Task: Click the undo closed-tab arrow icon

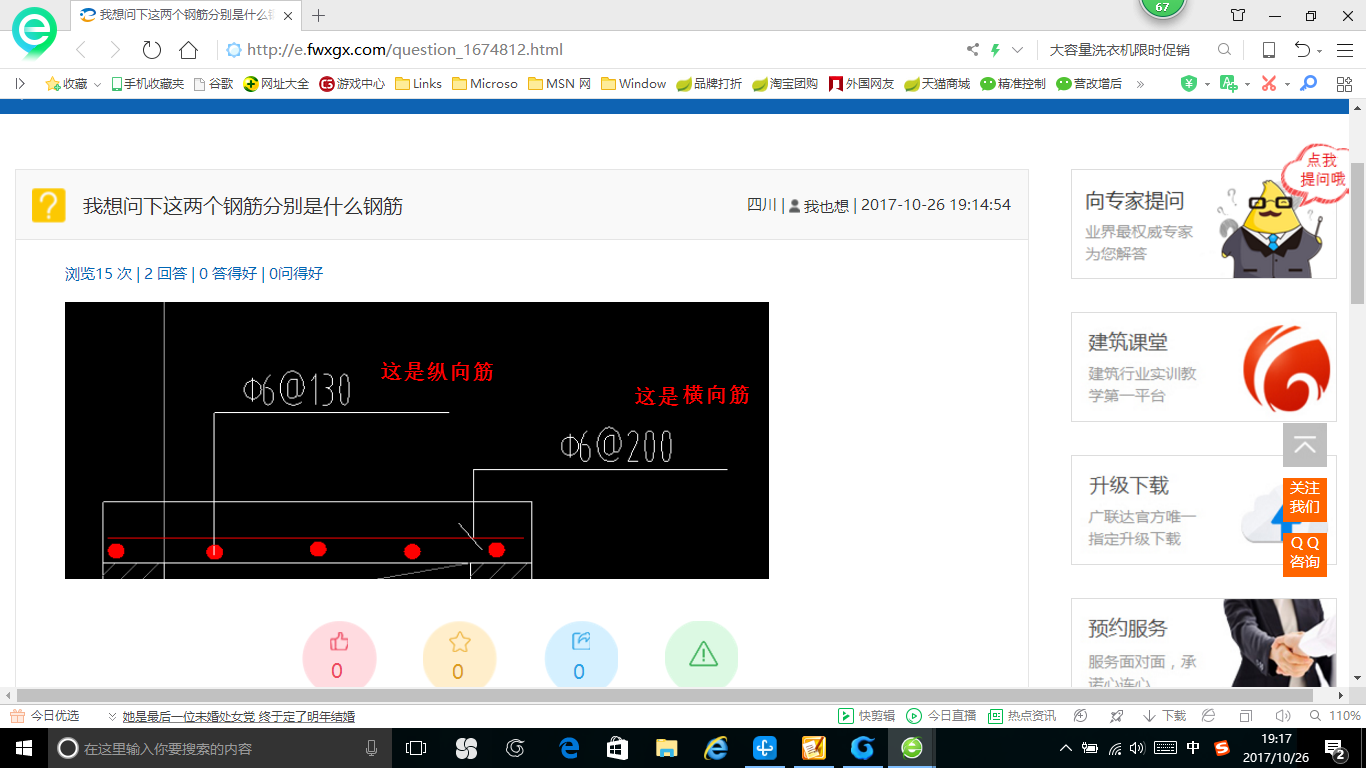Action: [1302, 50]
